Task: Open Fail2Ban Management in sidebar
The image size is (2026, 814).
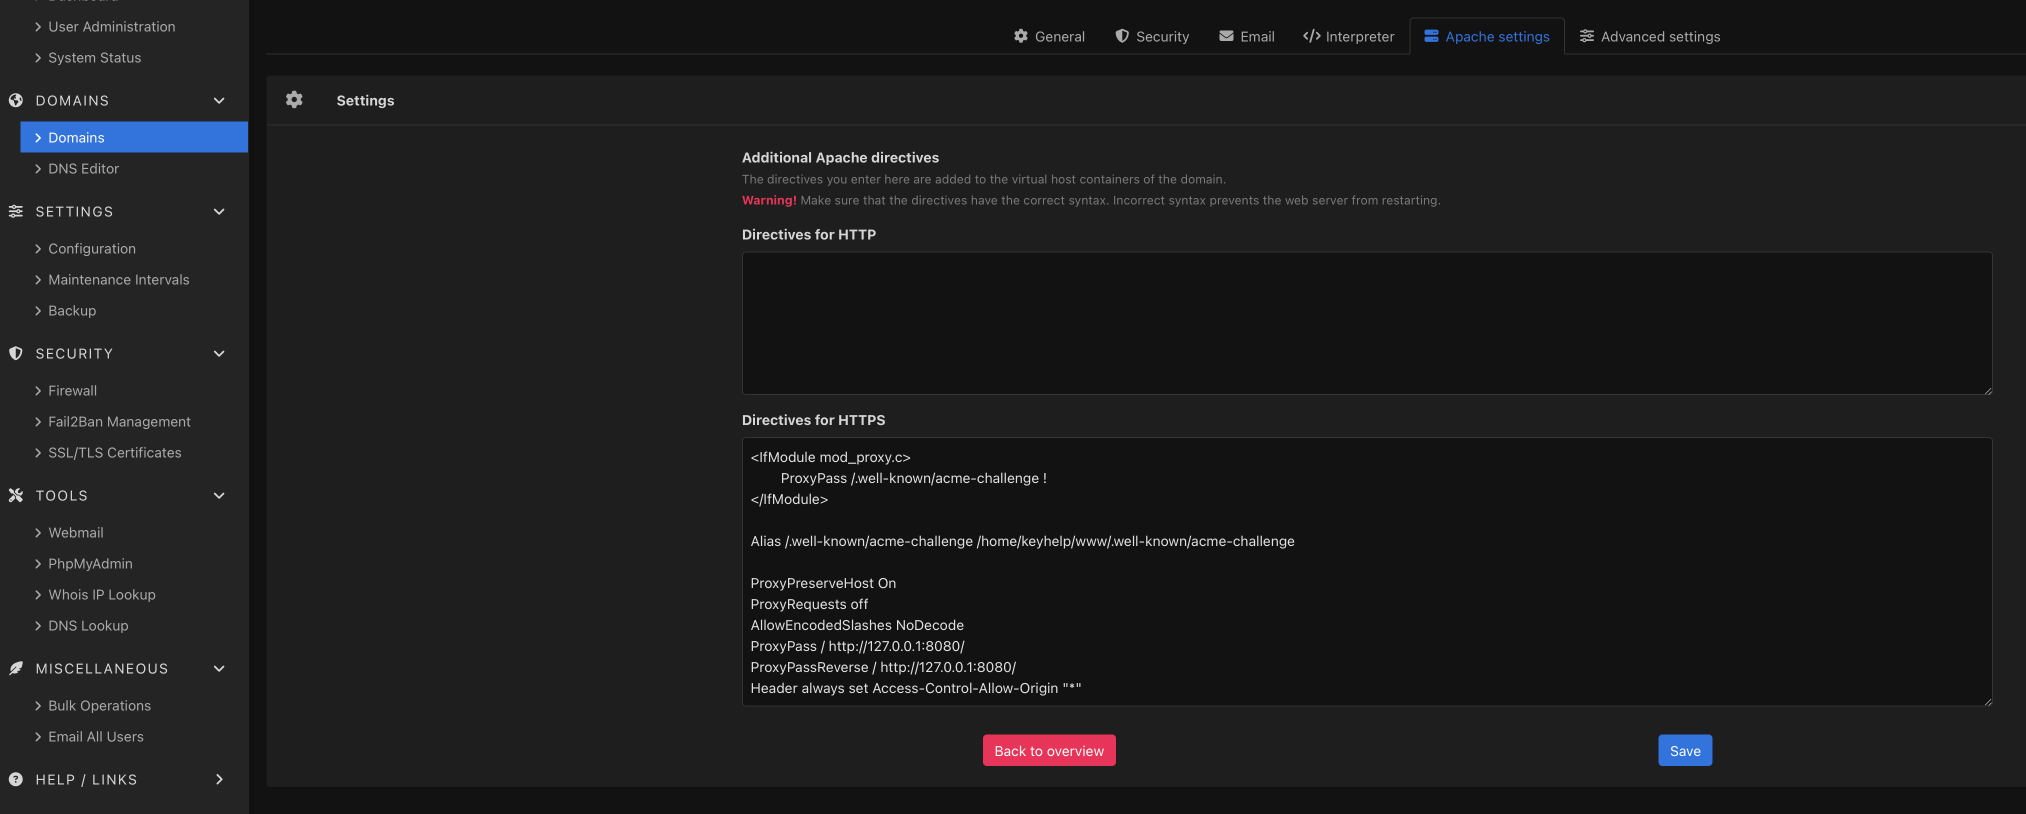Action: (x=119, y=422)
